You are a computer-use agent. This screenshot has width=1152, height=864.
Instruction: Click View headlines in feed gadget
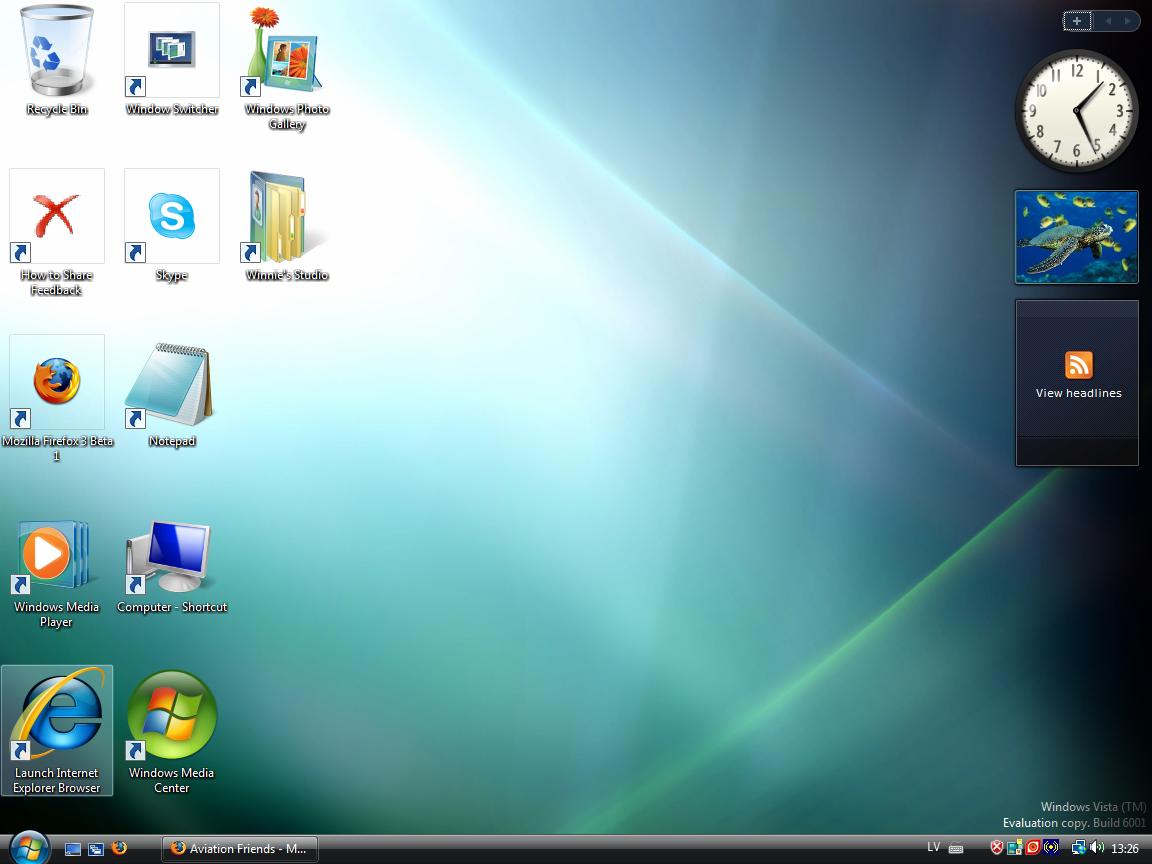1079,393
